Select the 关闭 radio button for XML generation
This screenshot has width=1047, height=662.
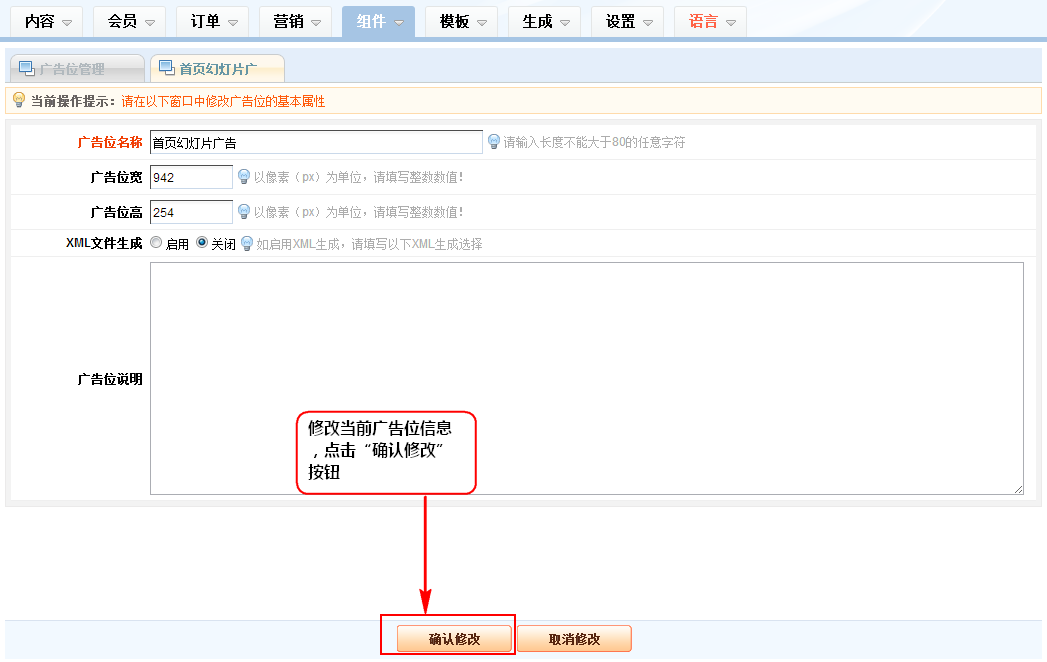pyautogui.click(x=202, y=242)
